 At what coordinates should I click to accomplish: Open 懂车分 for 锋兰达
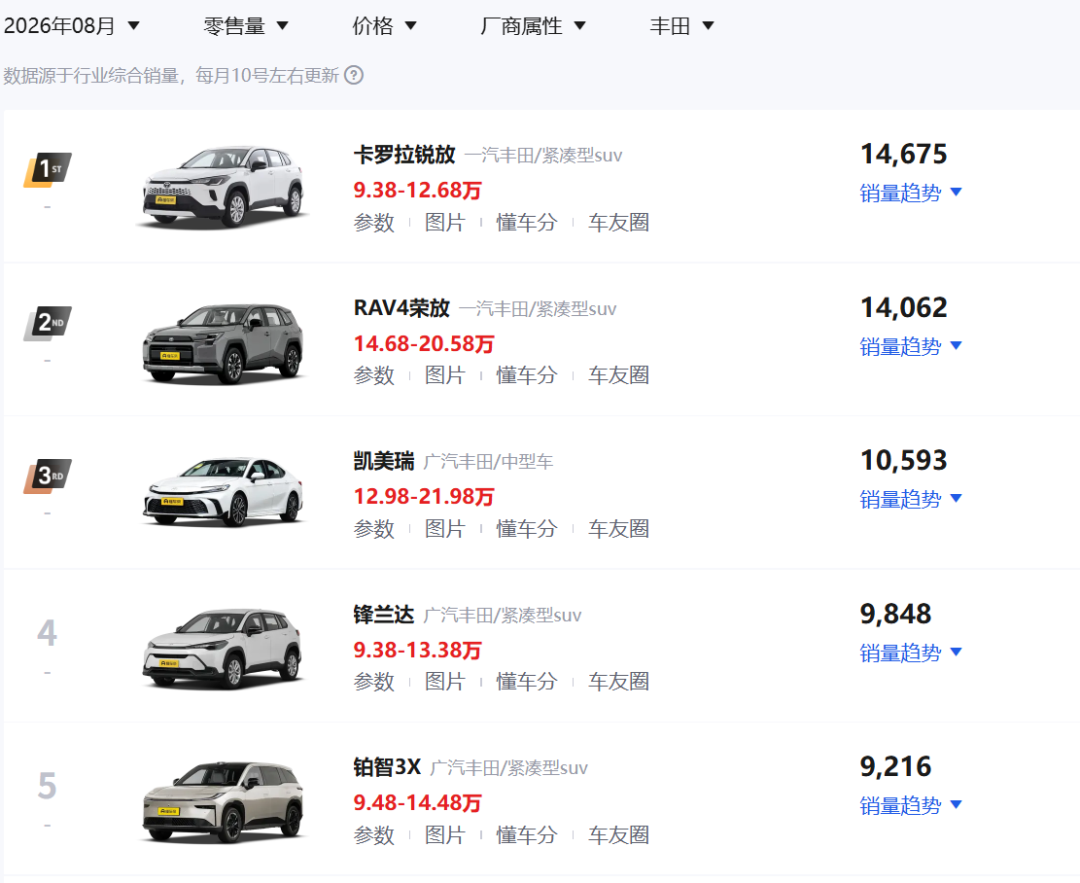pos(526,682)
